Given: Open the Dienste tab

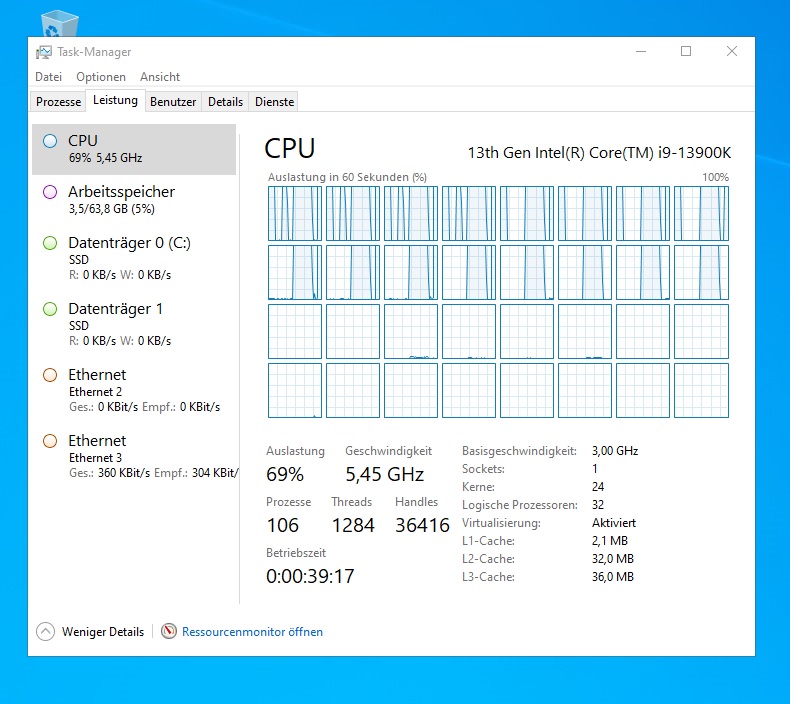Looking at the screenshot, I should pyautogui.click(x=275, y=101).
